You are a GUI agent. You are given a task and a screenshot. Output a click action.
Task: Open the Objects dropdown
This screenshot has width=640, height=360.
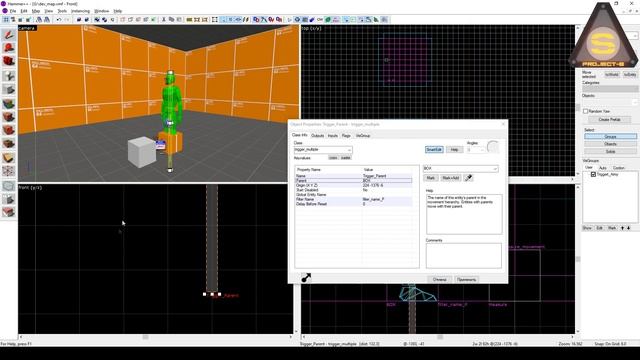click(610, 102)
